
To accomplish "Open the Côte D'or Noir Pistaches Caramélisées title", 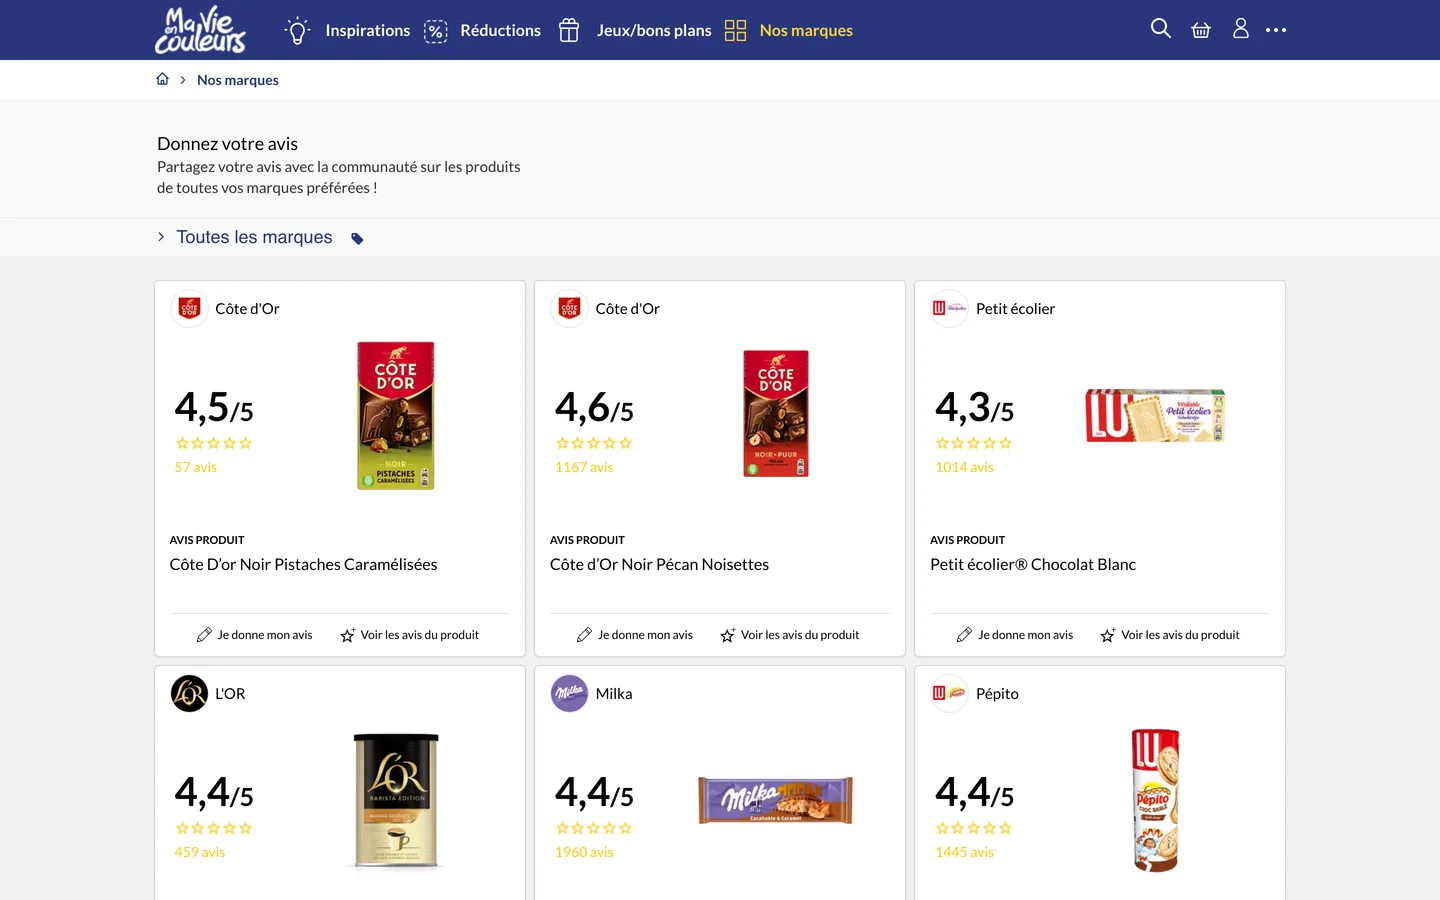I will tap(303, 565).
